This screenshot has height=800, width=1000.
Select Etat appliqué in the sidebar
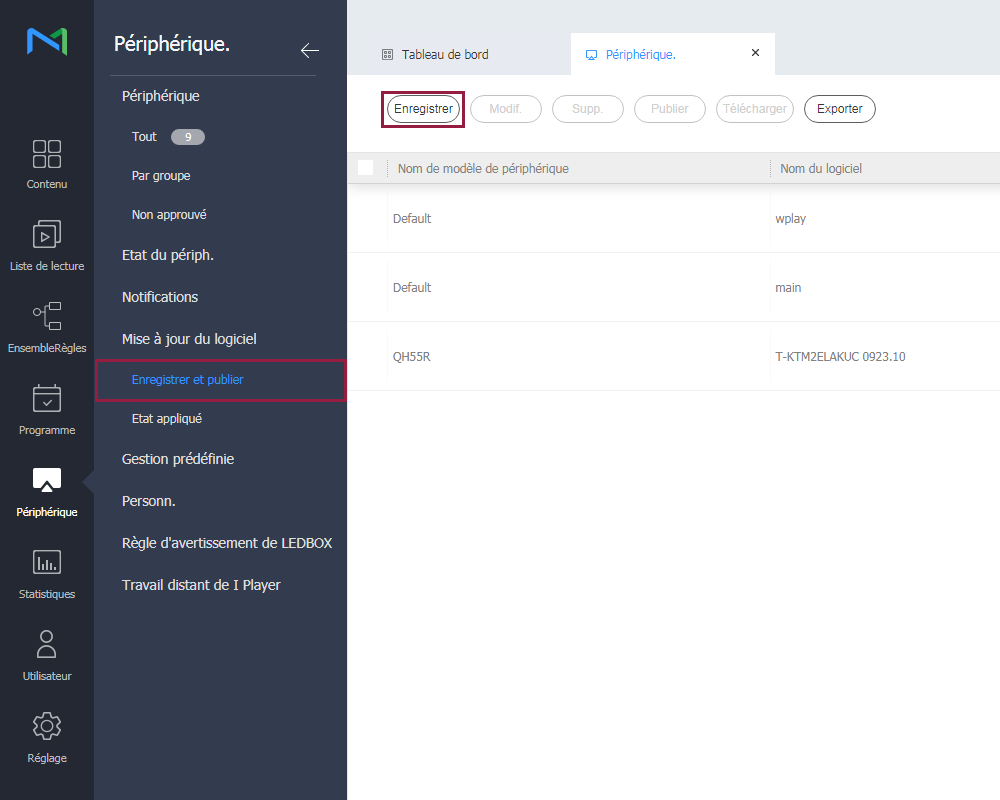coord(167,419)
